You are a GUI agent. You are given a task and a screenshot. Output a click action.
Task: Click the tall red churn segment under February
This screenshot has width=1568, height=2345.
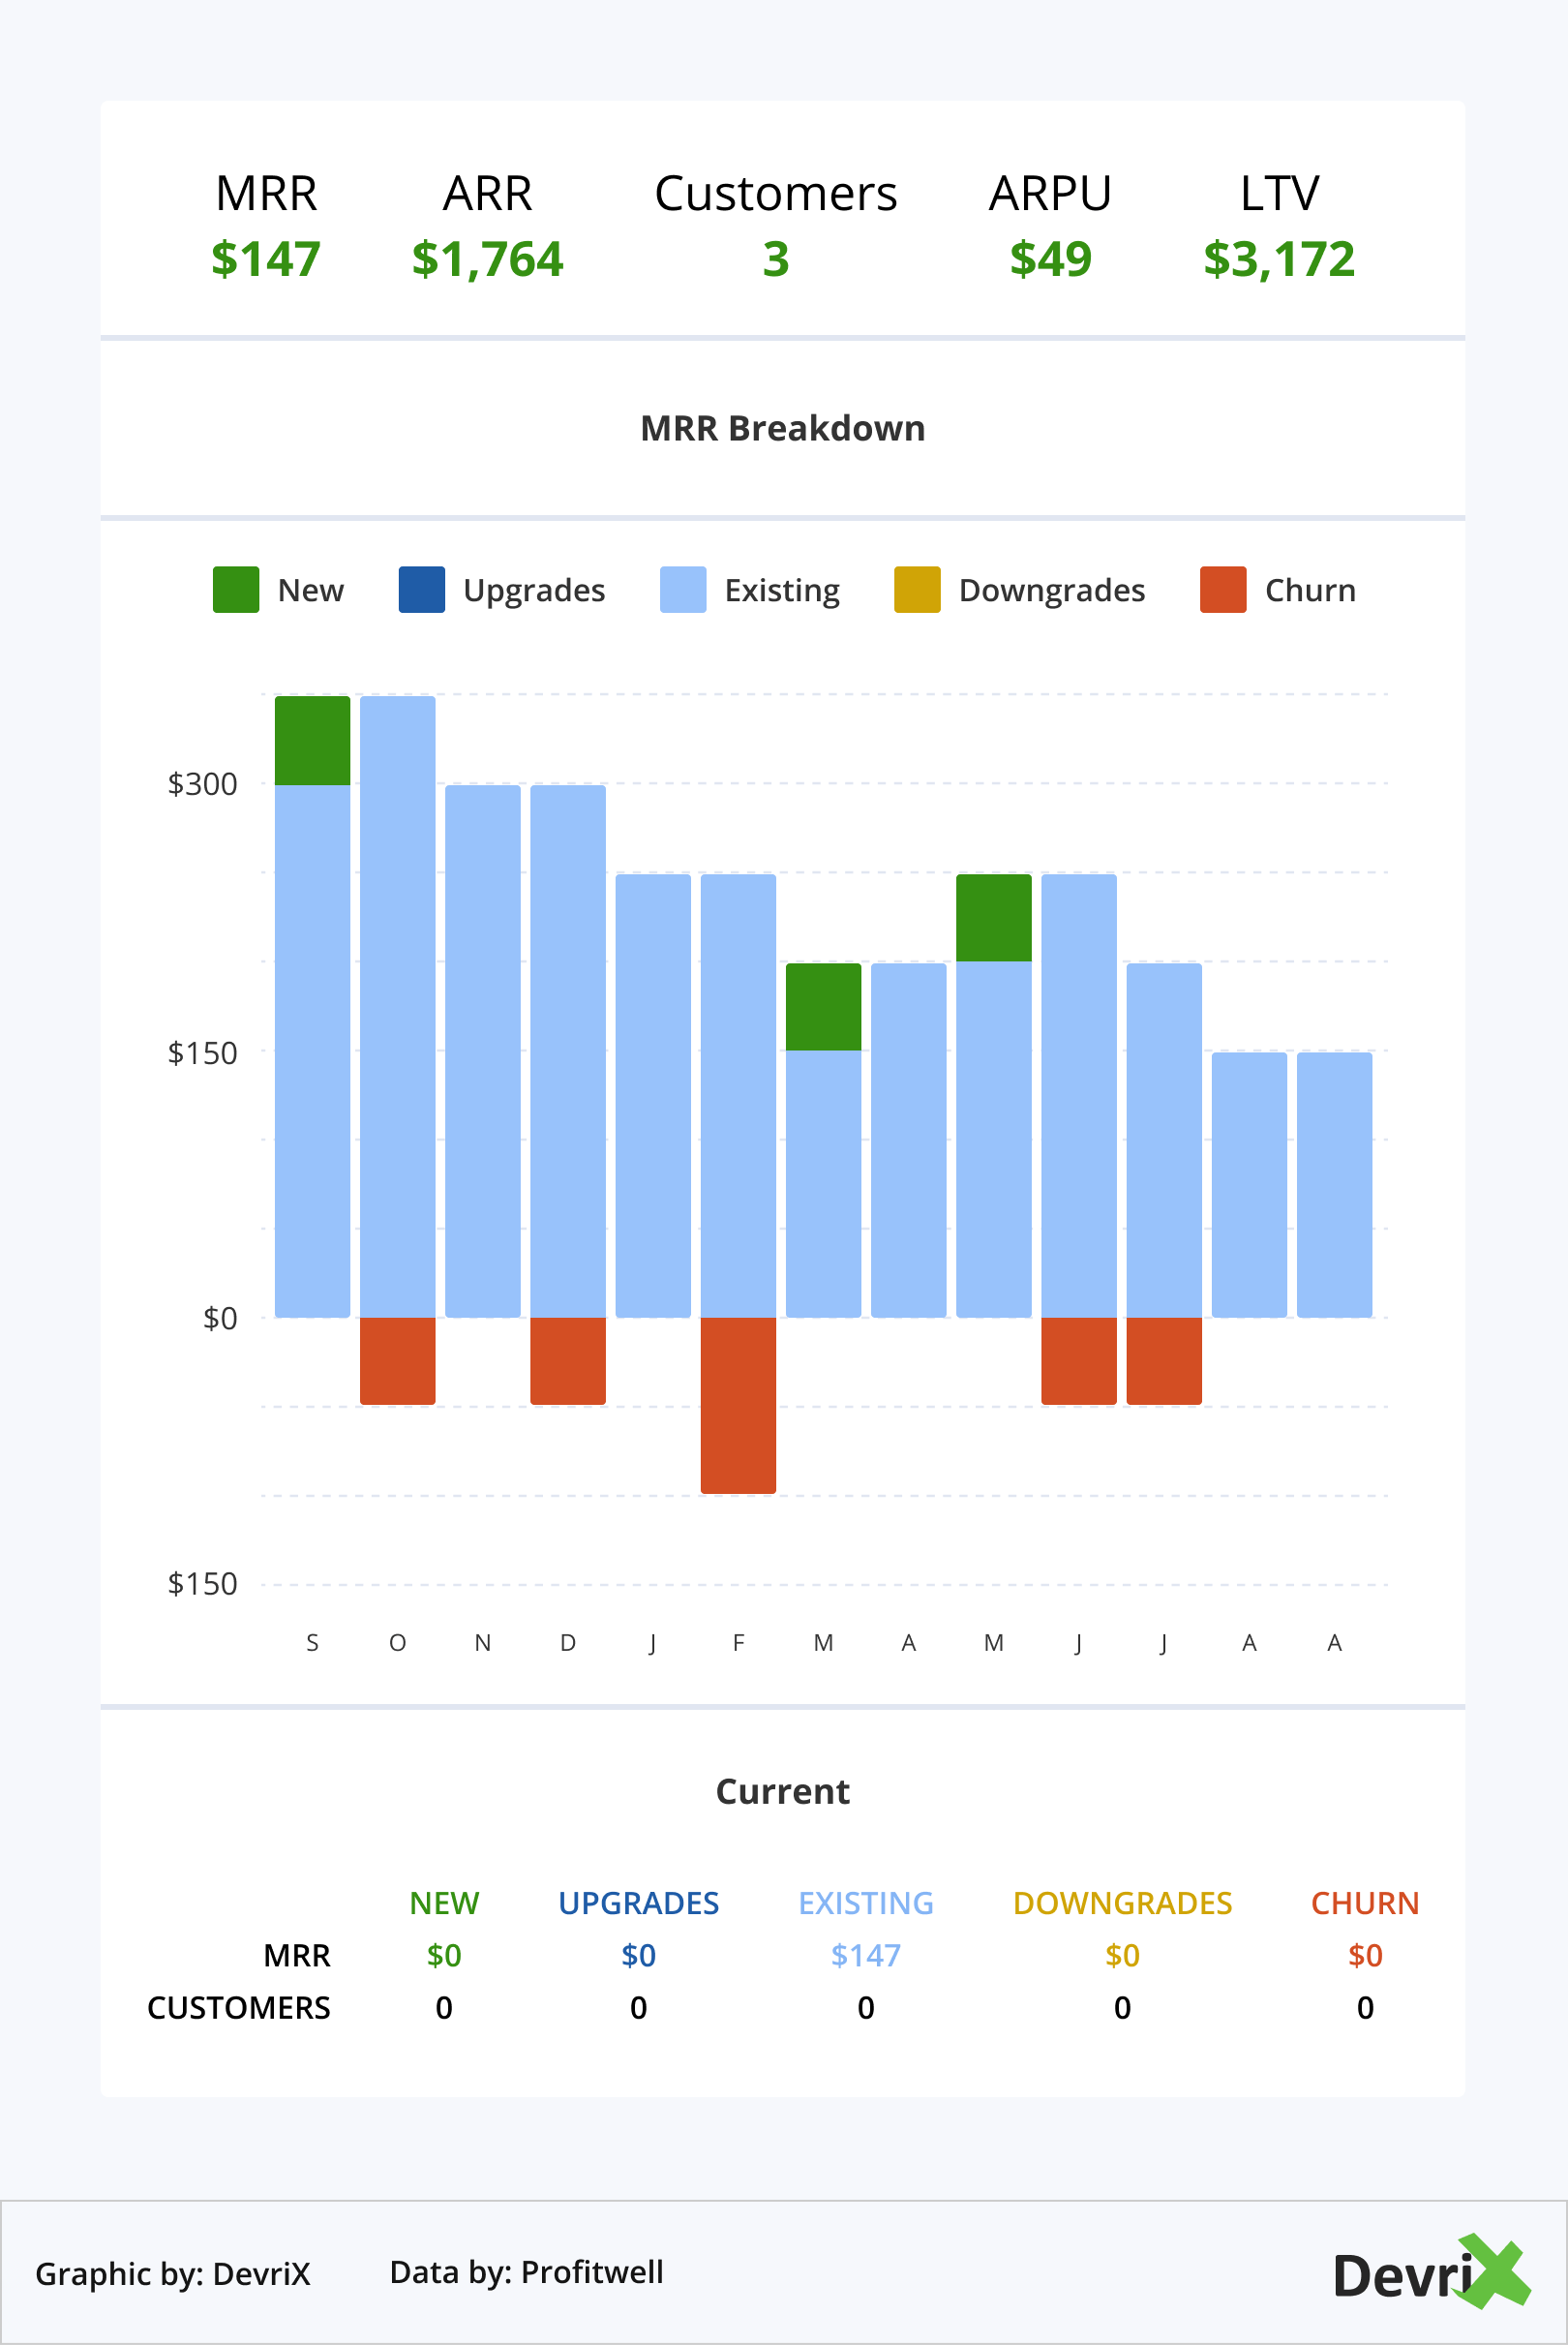click(738, 1405)
